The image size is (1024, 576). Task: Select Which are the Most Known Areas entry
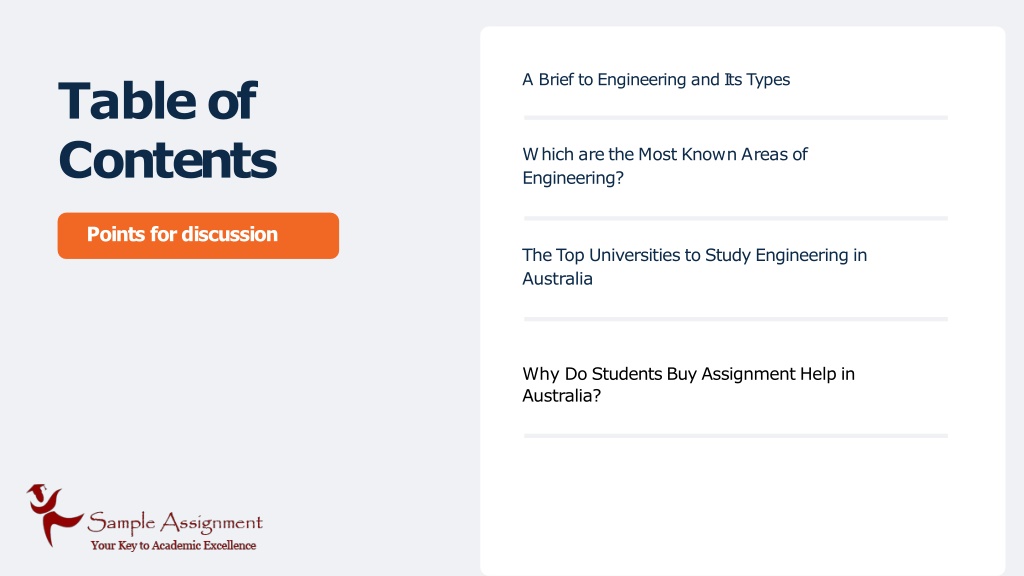click(665, 166)
